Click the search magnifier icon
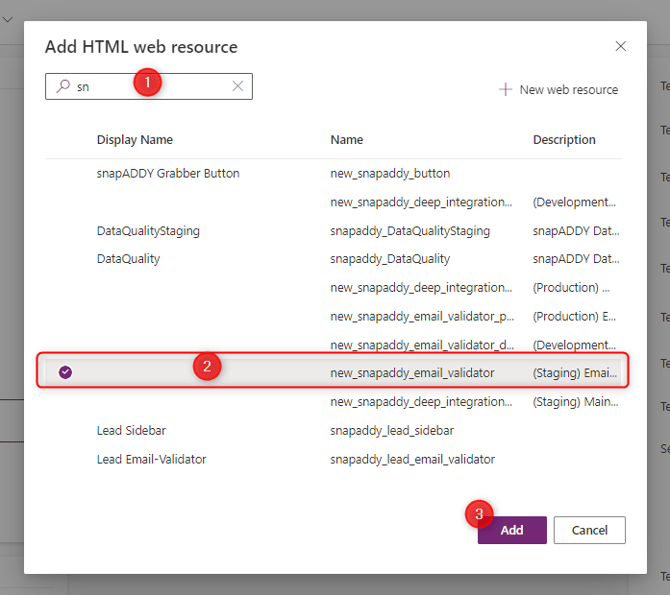Image resolution: width=670 pixels, height=595 pixels. click(63, 87)
